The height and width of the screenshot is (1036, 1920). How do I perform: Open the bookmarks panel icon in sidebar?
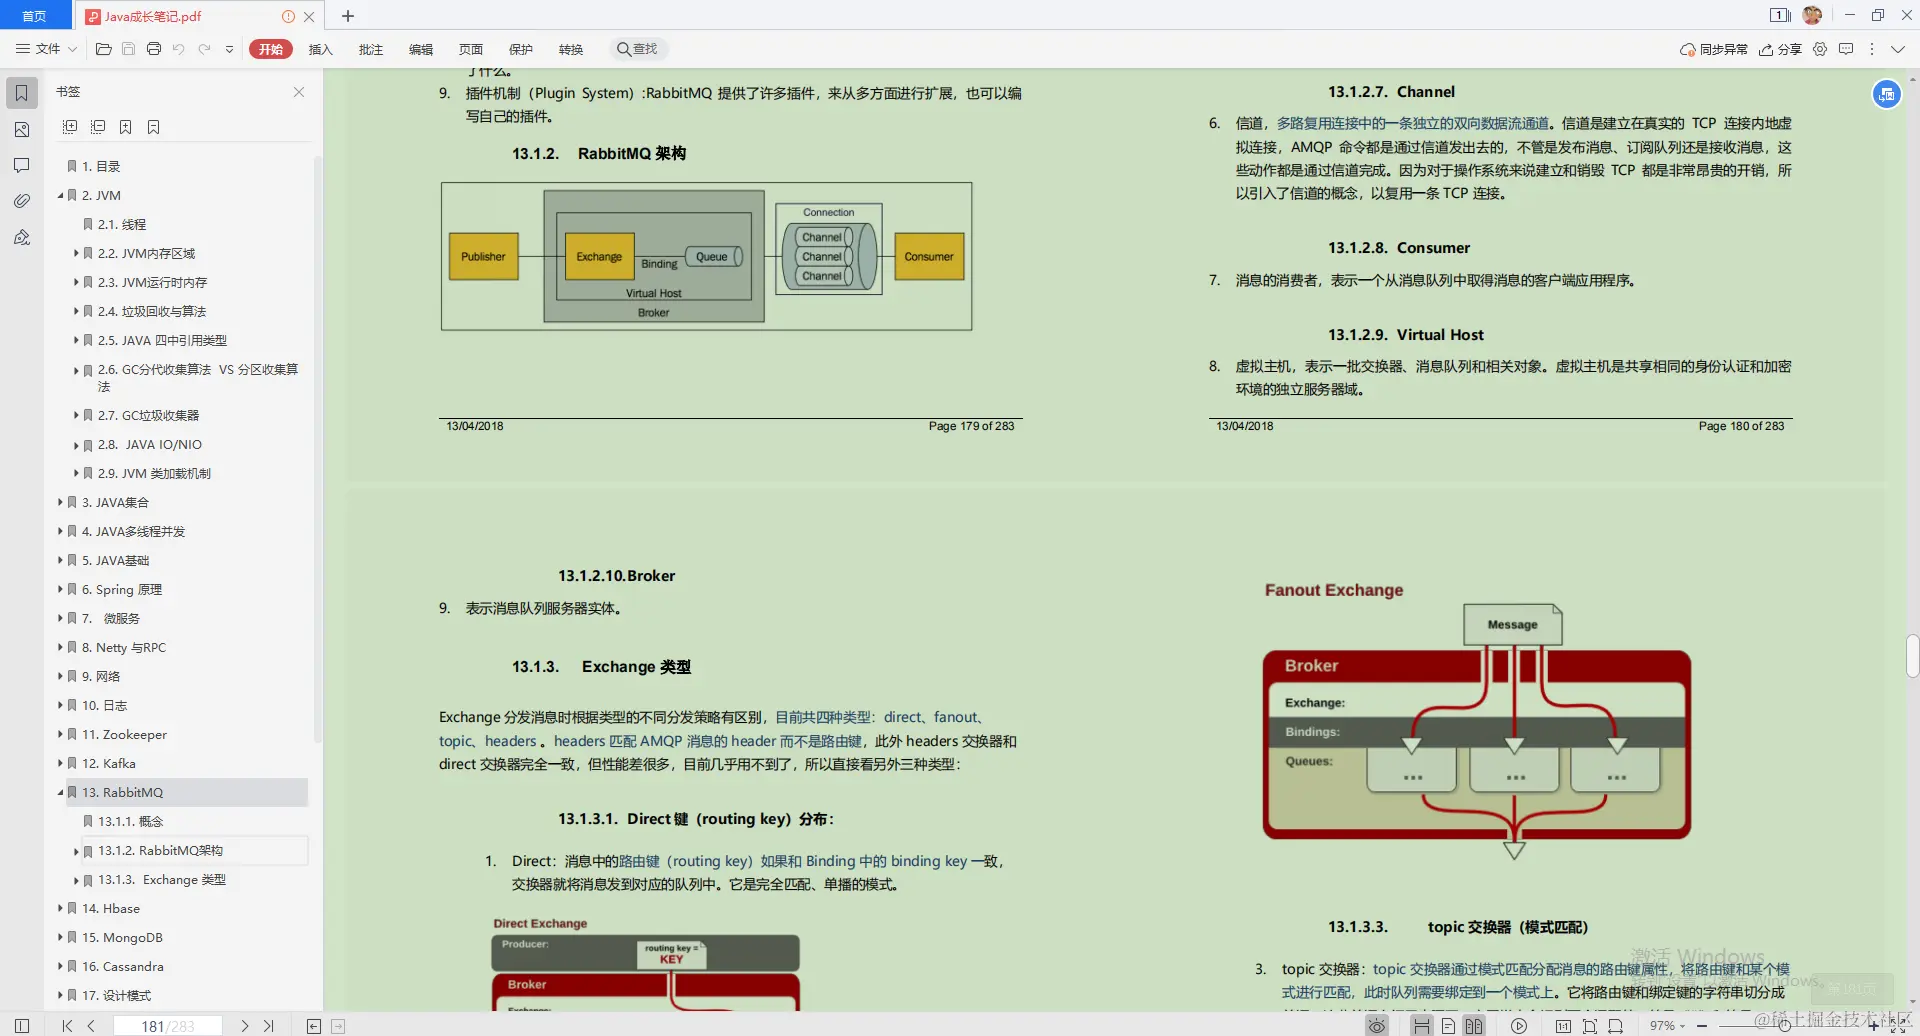pos(22,93)
